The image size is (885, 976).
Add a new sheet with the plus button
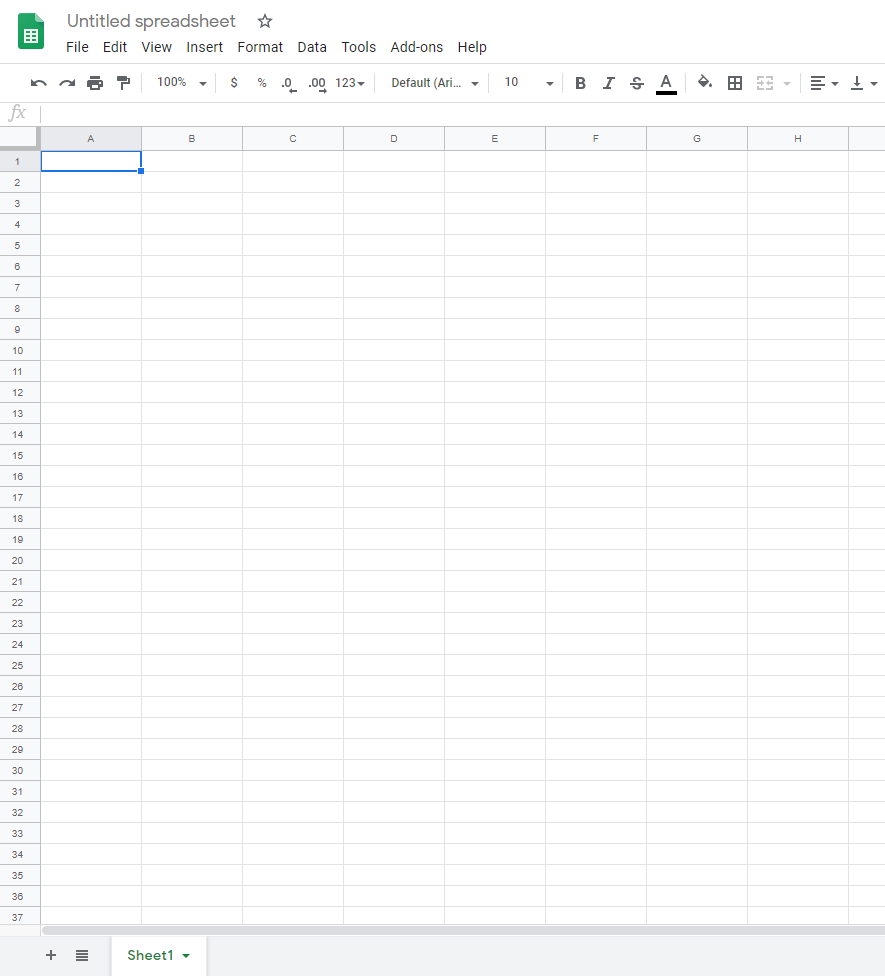(50, 955)
